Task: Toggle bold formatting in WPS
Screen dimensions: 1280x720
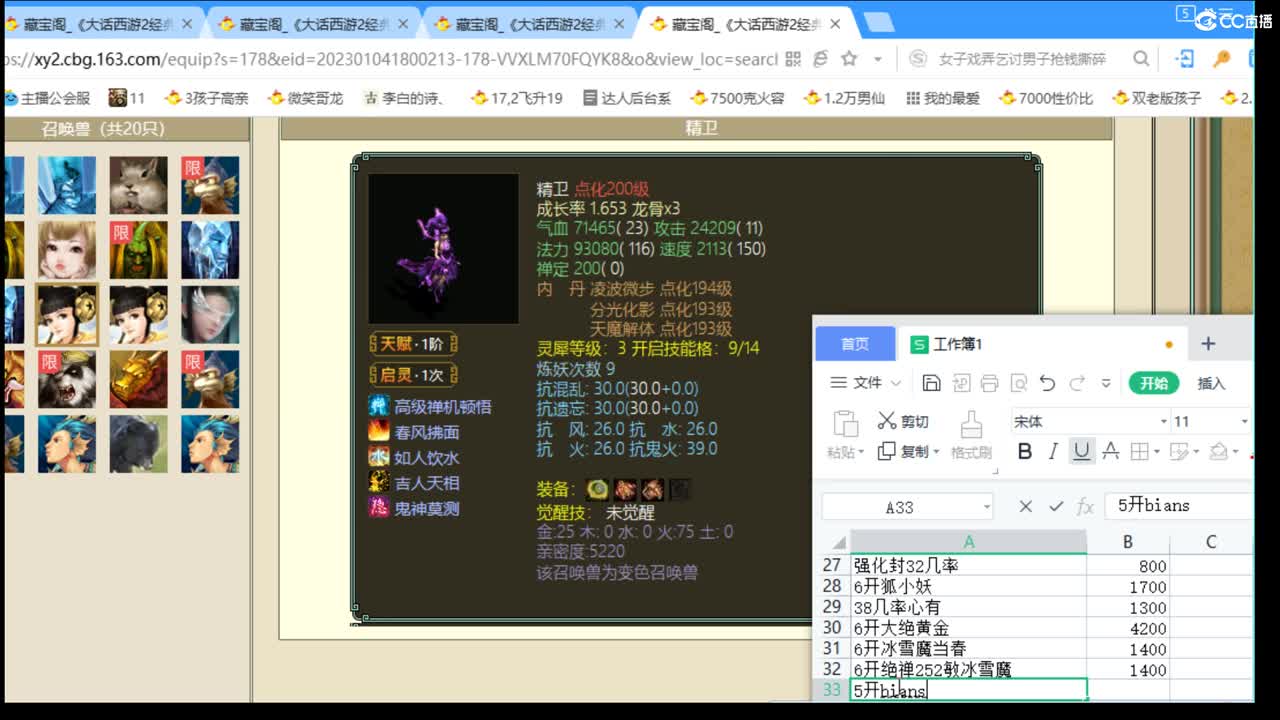Action: tap(1024, 451)
